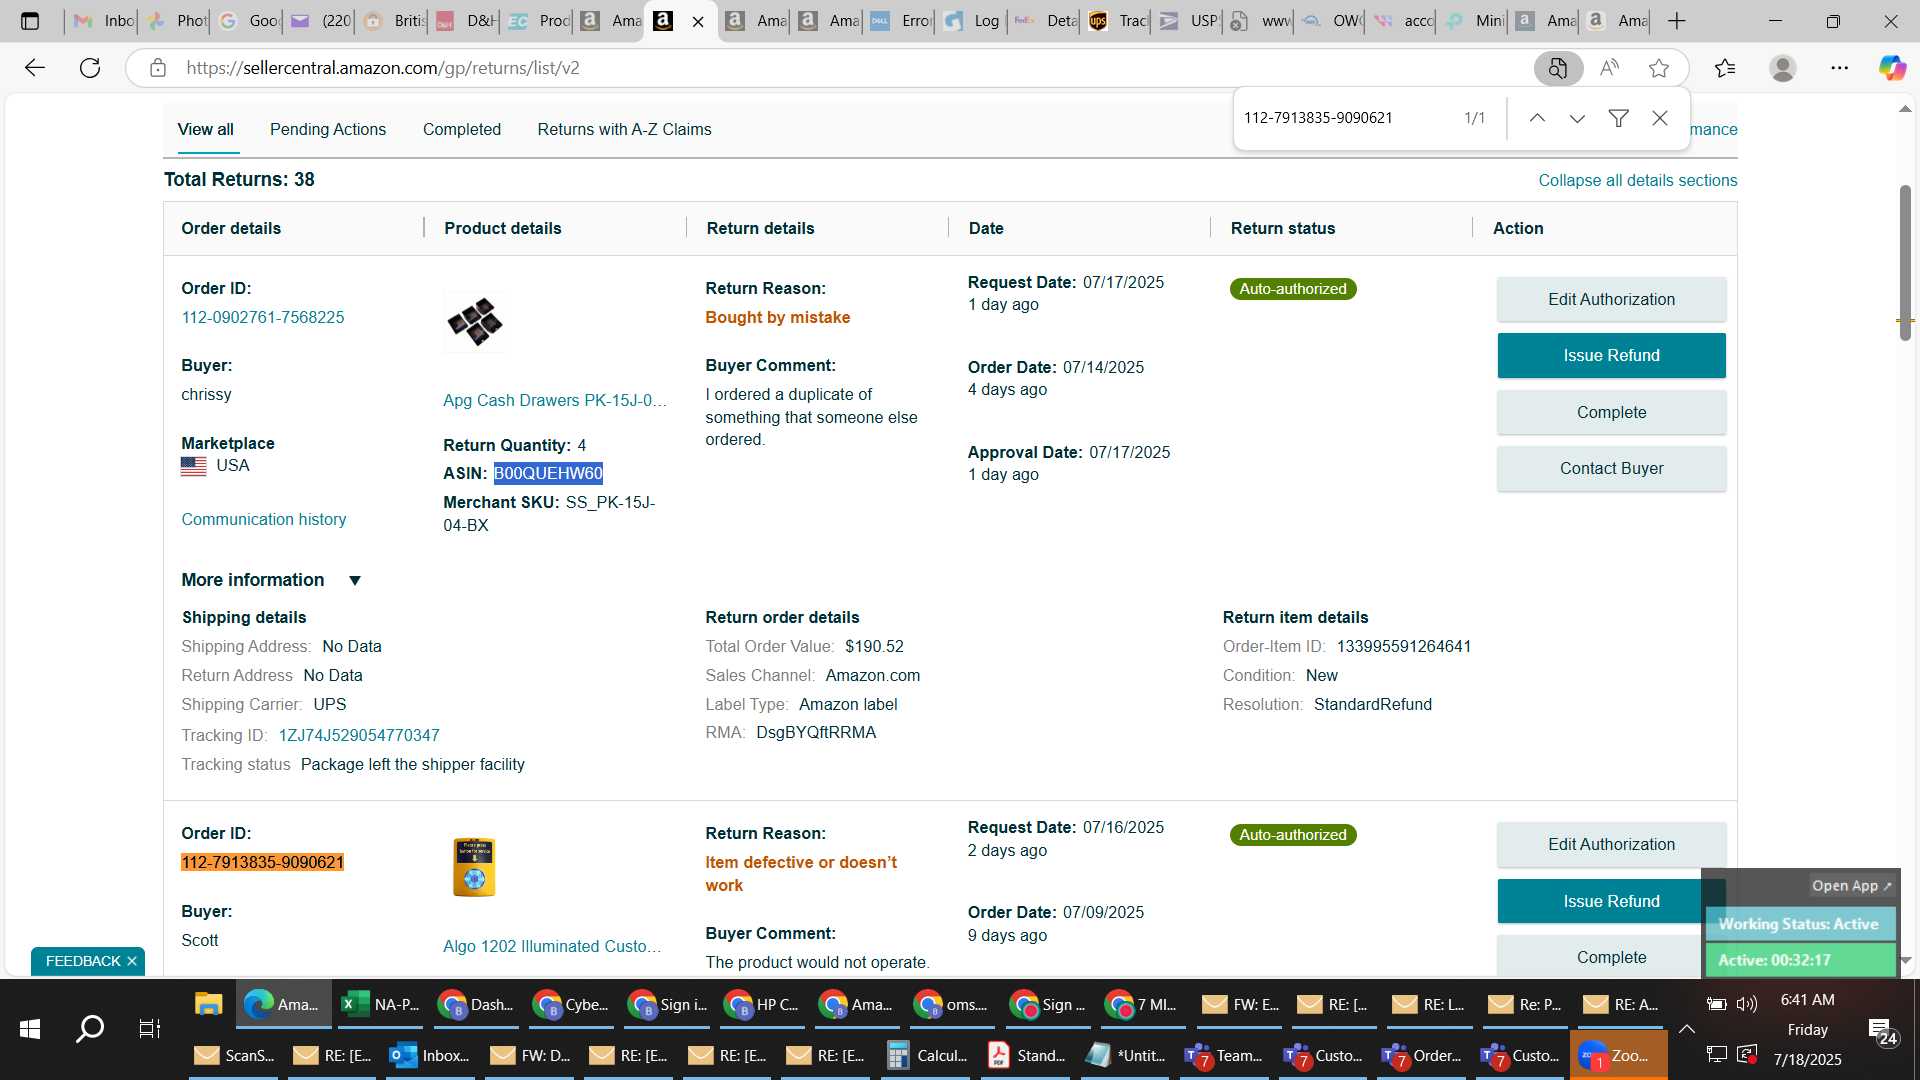Screen dimensions: 1920x1080
Task: Open the FEEDBACK widget
Action: pyautogui.click(x=83, y=961)
